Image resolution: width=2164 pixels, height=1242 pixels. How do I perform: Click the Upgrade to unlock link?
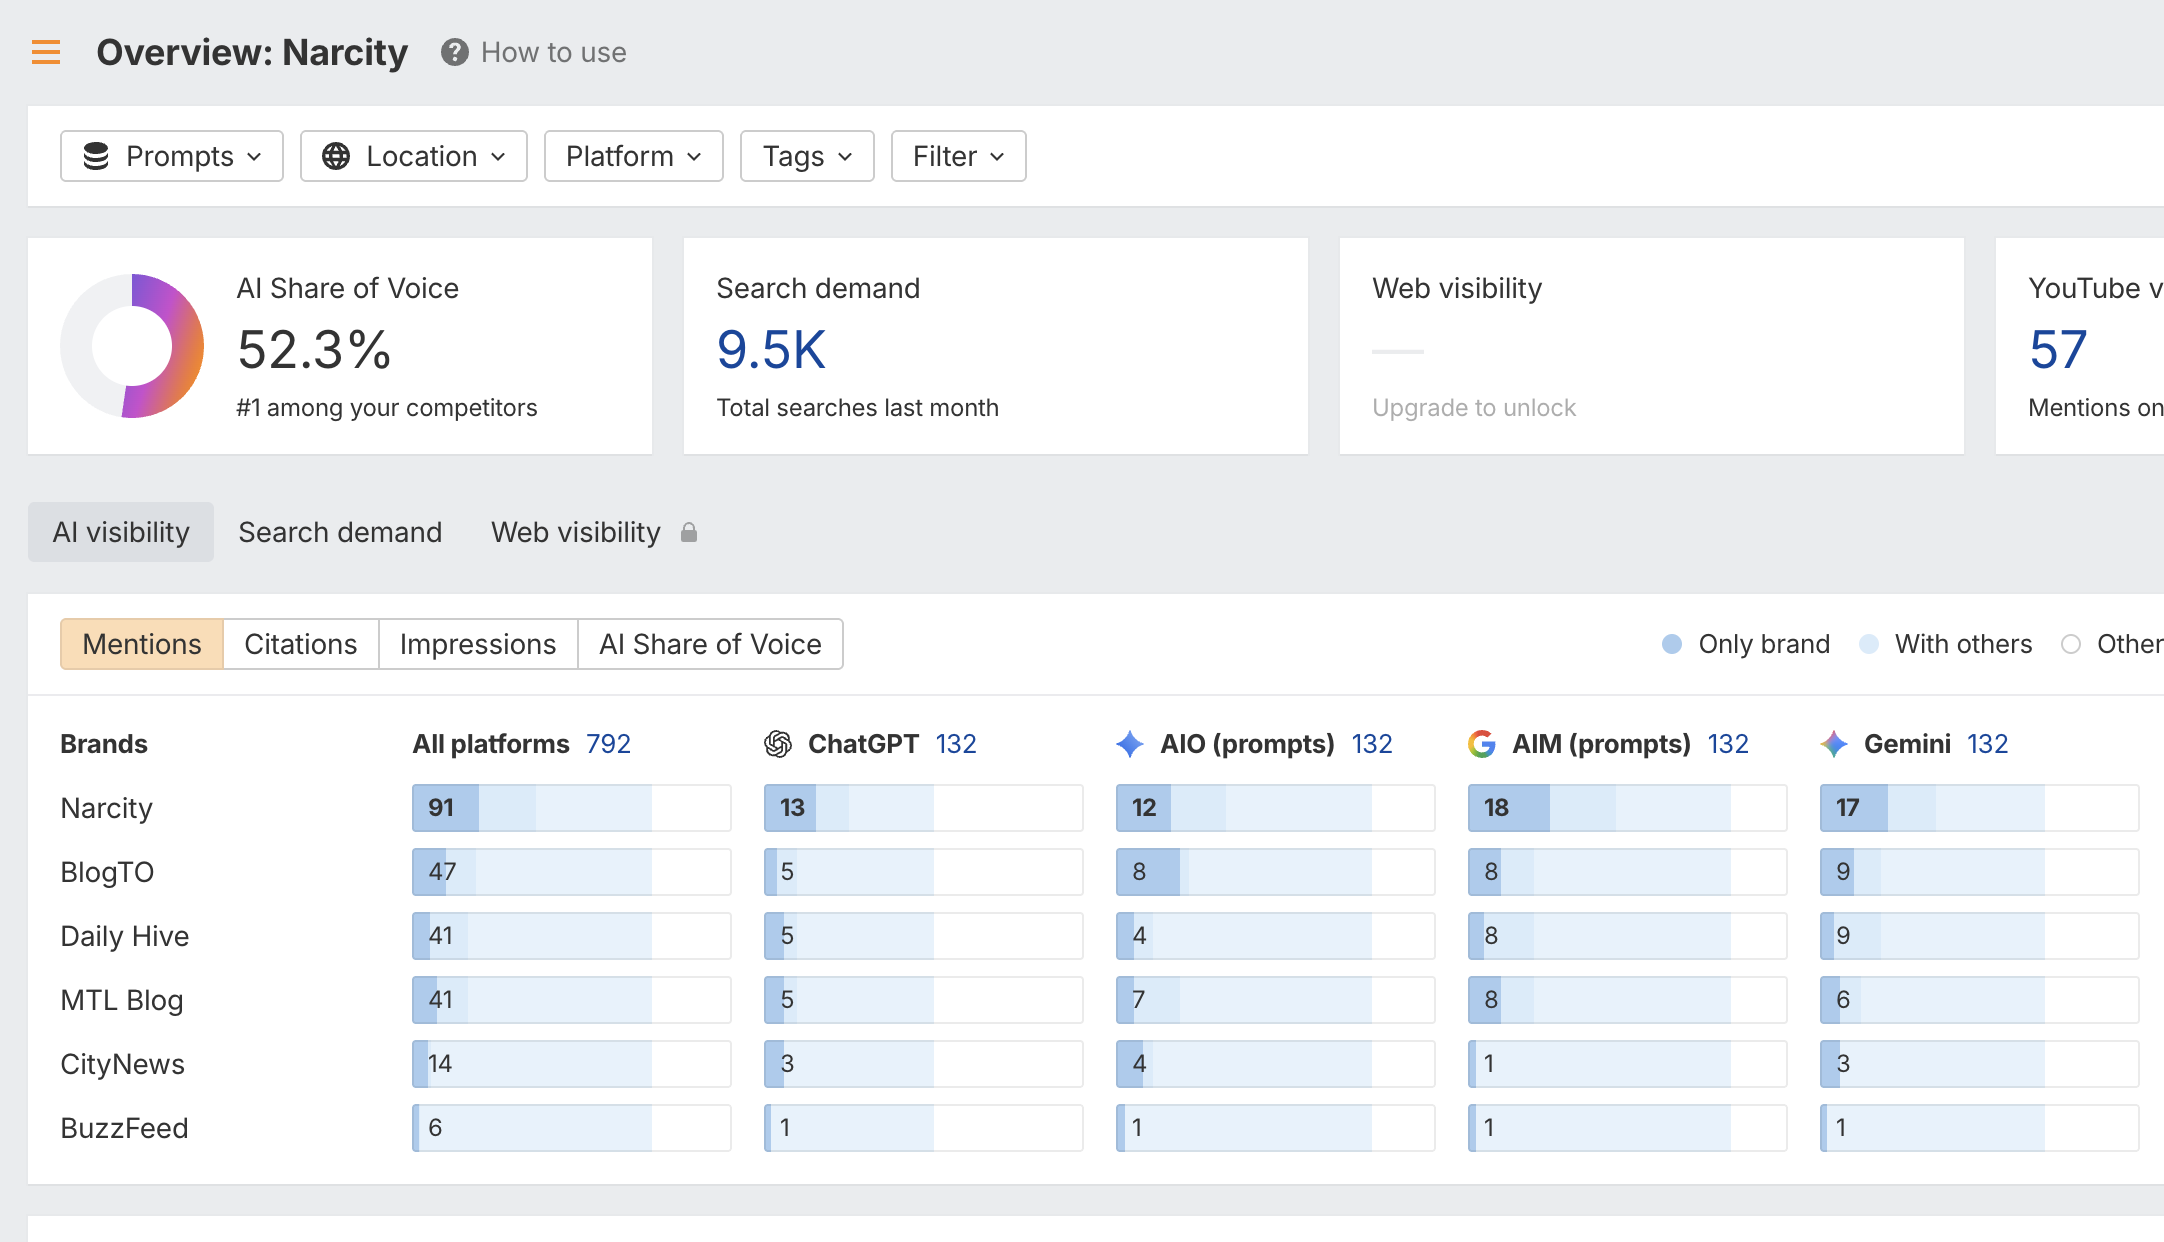coord(1474,408)
